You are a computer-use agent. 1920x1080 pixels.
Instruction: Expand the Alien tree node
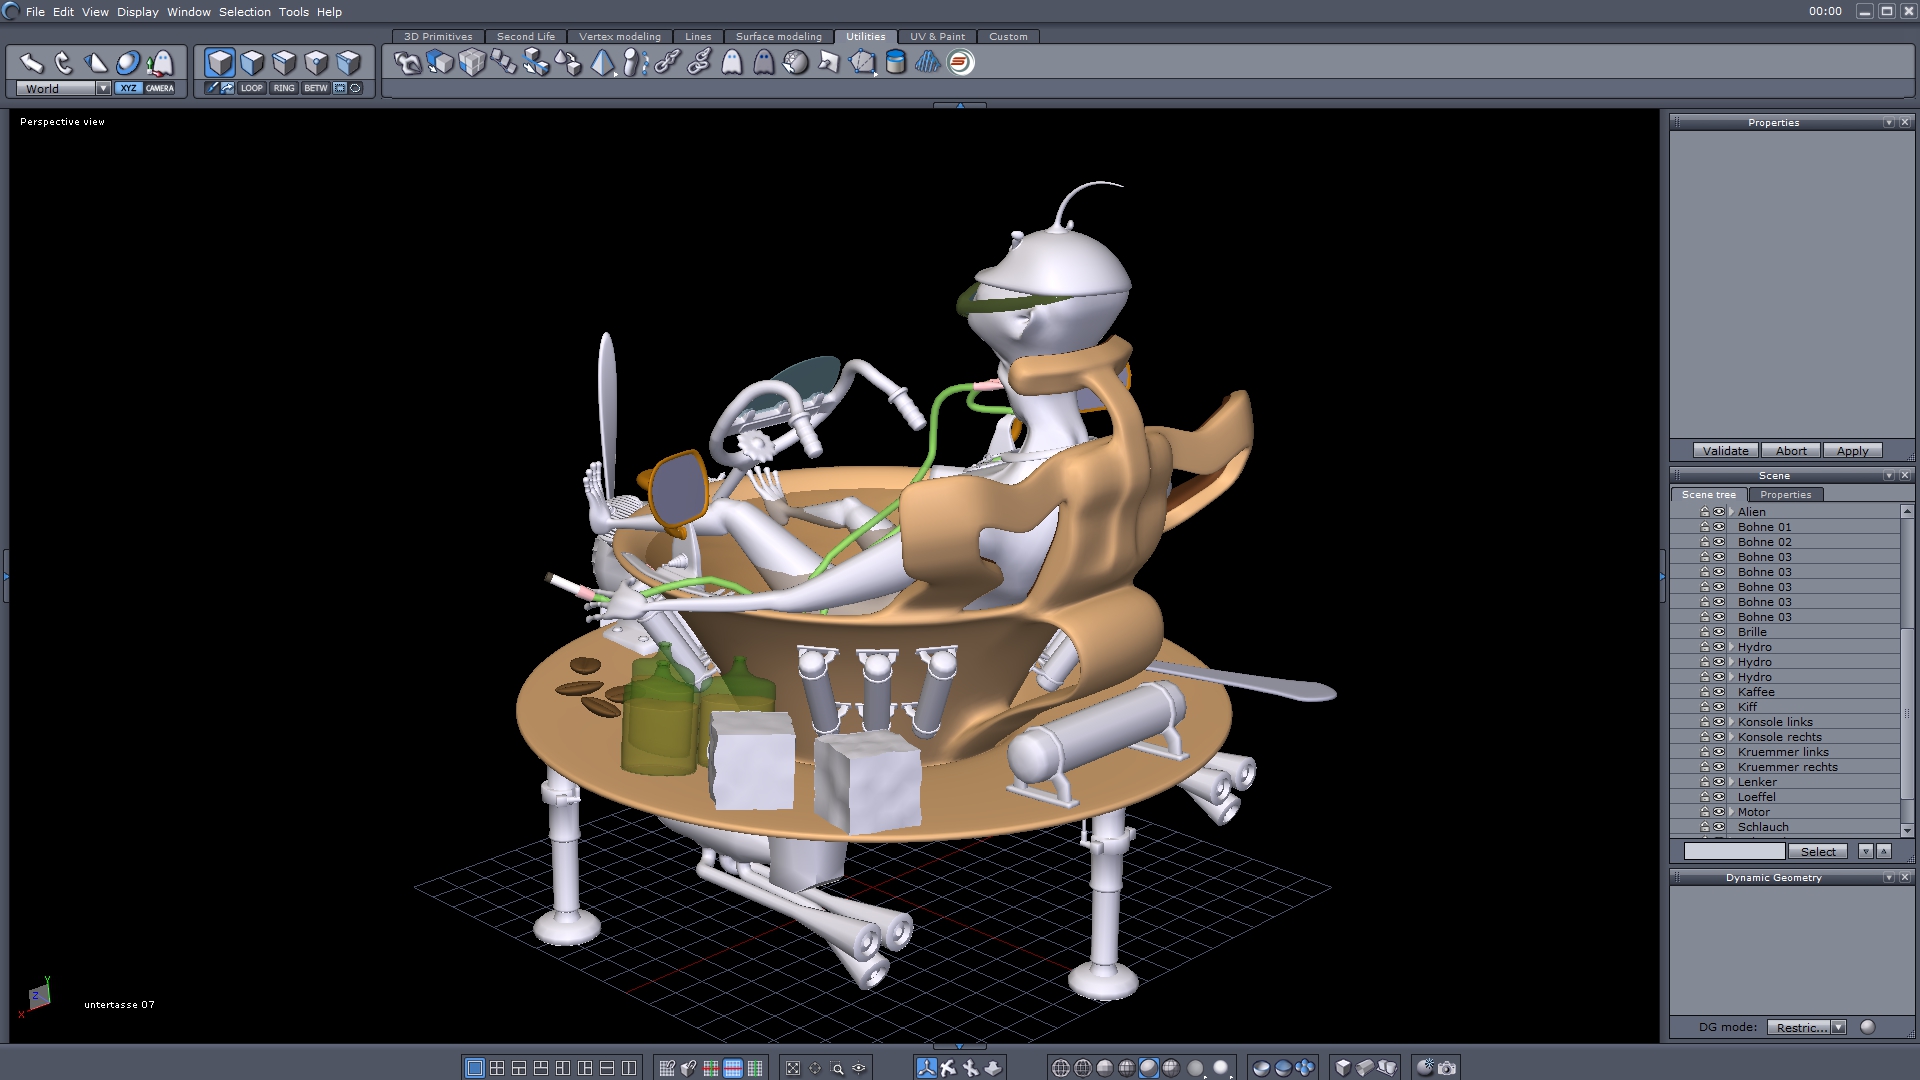(1731, 512)
